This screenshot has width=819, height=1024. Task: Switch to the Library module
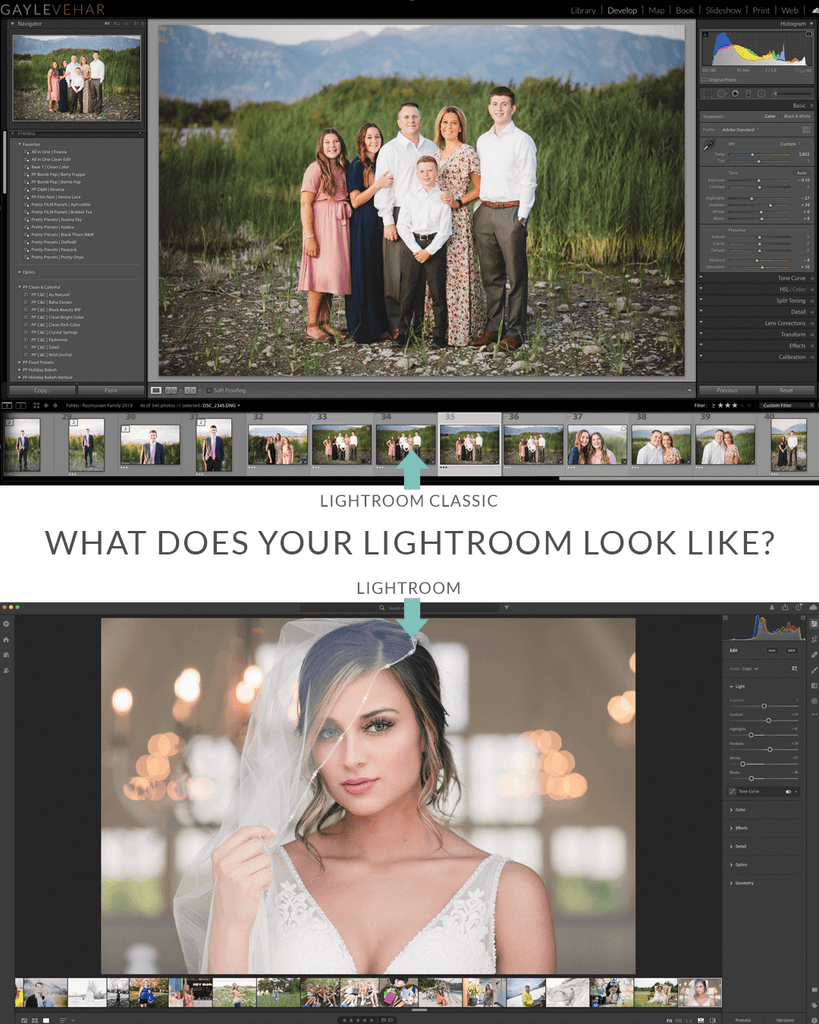[583, 10]
